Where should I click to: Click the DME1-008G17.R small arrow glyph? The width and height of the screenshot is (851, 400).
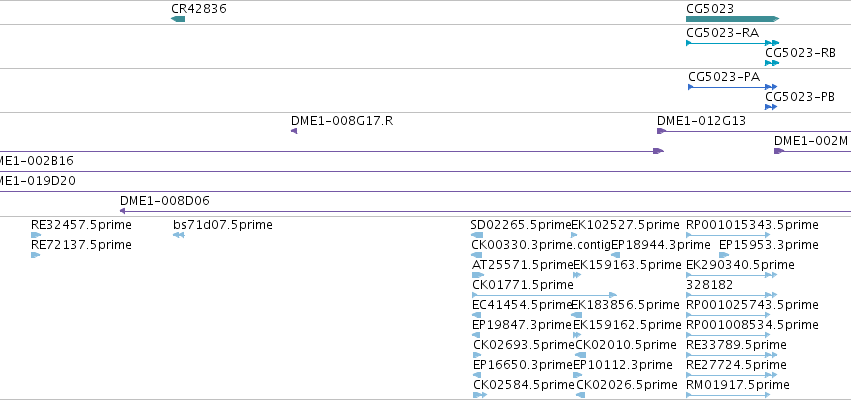[x=294, y=131]
